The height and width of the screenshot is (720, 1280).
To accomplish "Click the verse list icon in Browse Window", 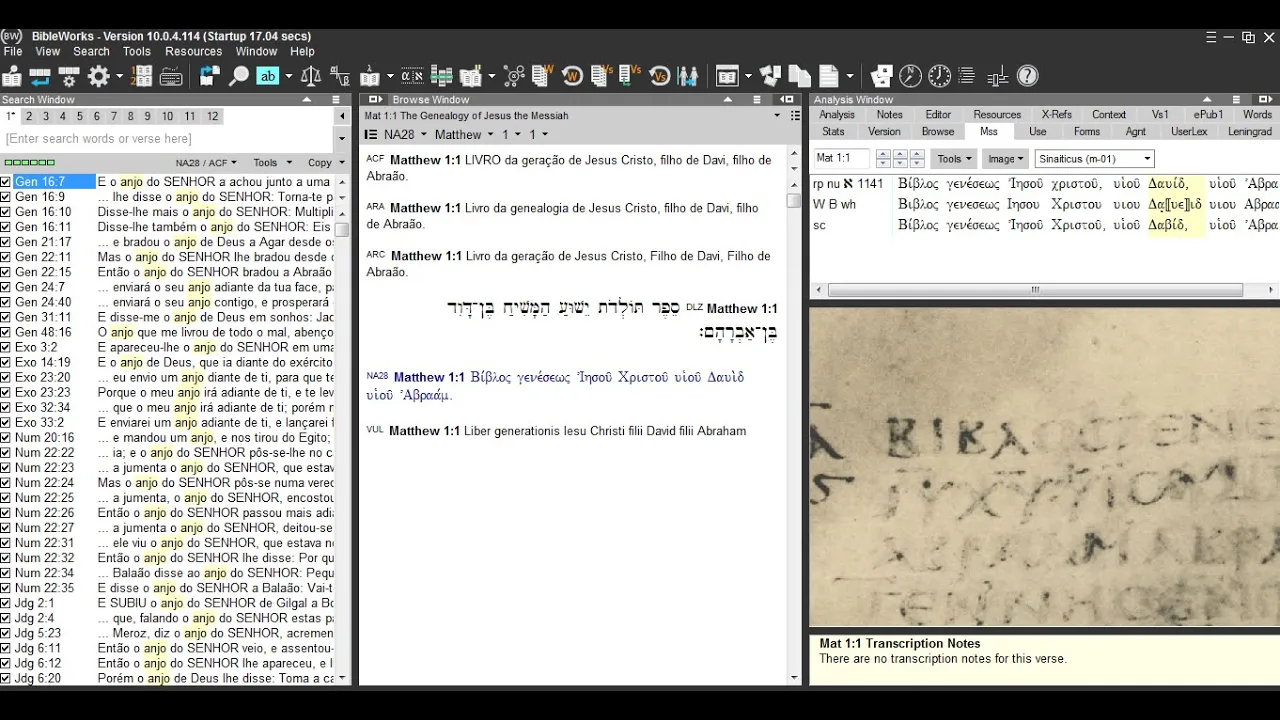I will pyautogui.click(x=370, y=134).
